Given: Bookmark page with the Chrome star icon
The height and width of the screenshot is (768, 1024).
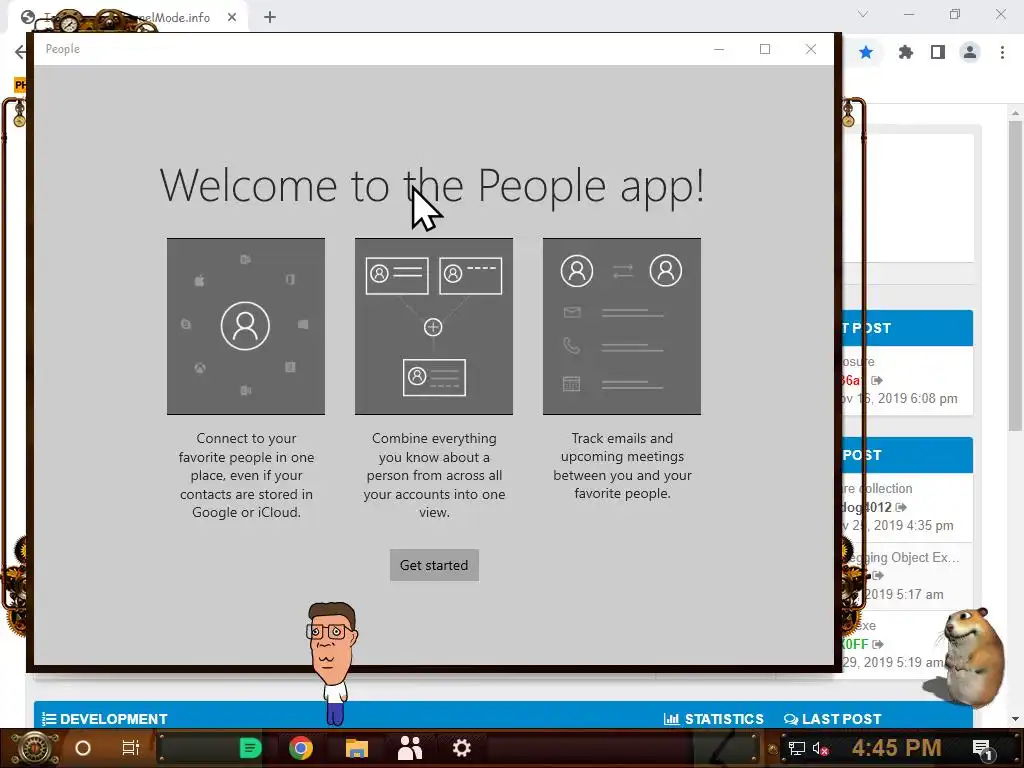Looking at the screenshot, I should coord(866,52).
